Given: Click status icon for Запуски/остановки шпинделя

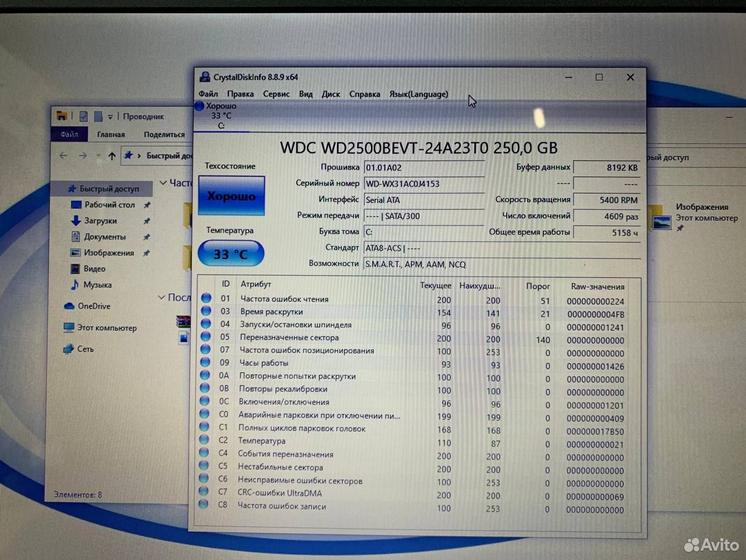Looking at the screenshot, I should pos(206,324).
